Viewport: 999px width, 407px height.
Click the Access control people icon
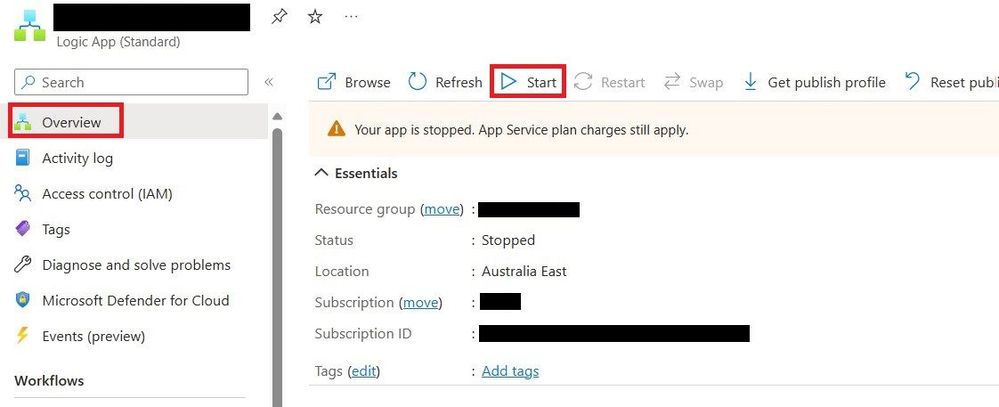[22, 193]
